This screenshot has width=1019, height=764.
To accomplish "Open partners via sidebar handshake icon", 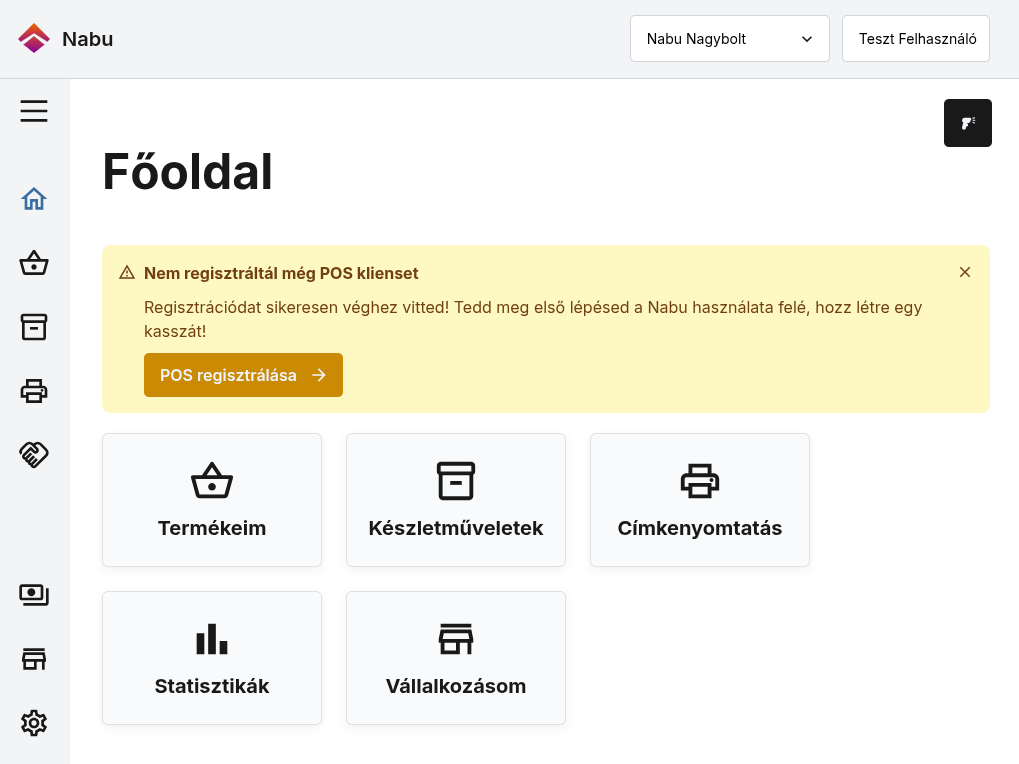I will 34,455.
